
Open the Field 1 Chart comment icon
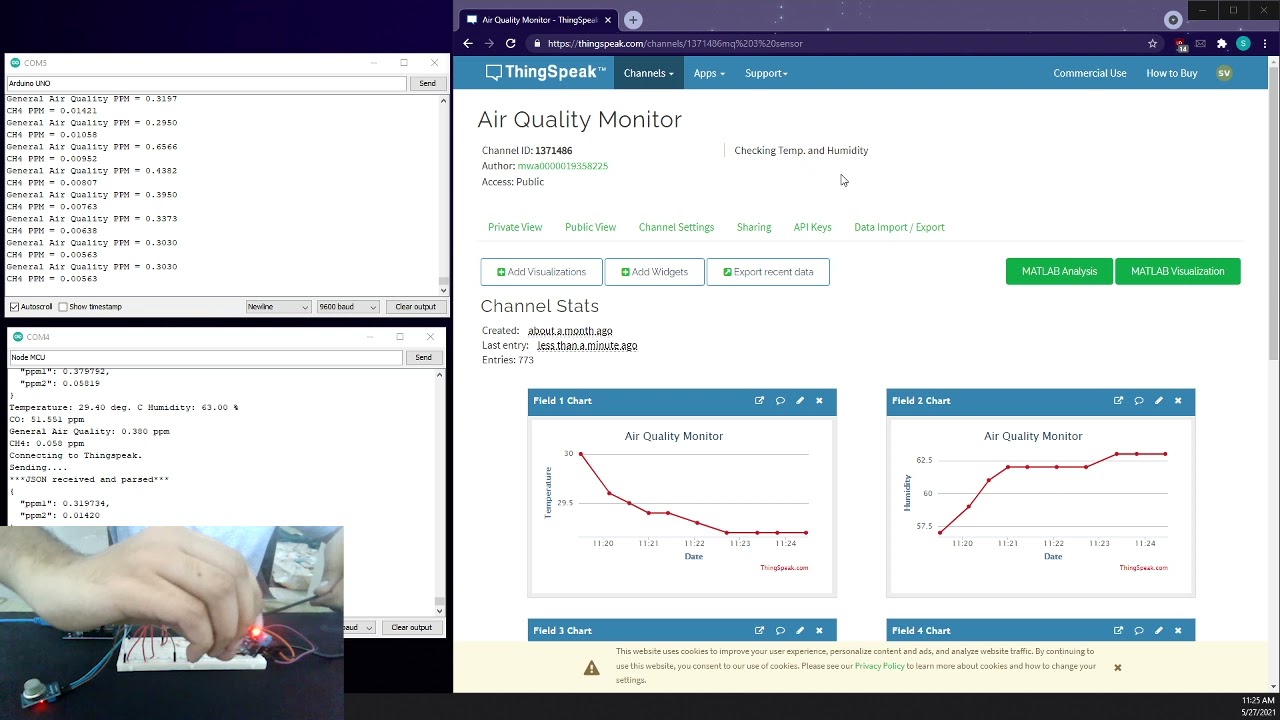(x=780, y=401)
